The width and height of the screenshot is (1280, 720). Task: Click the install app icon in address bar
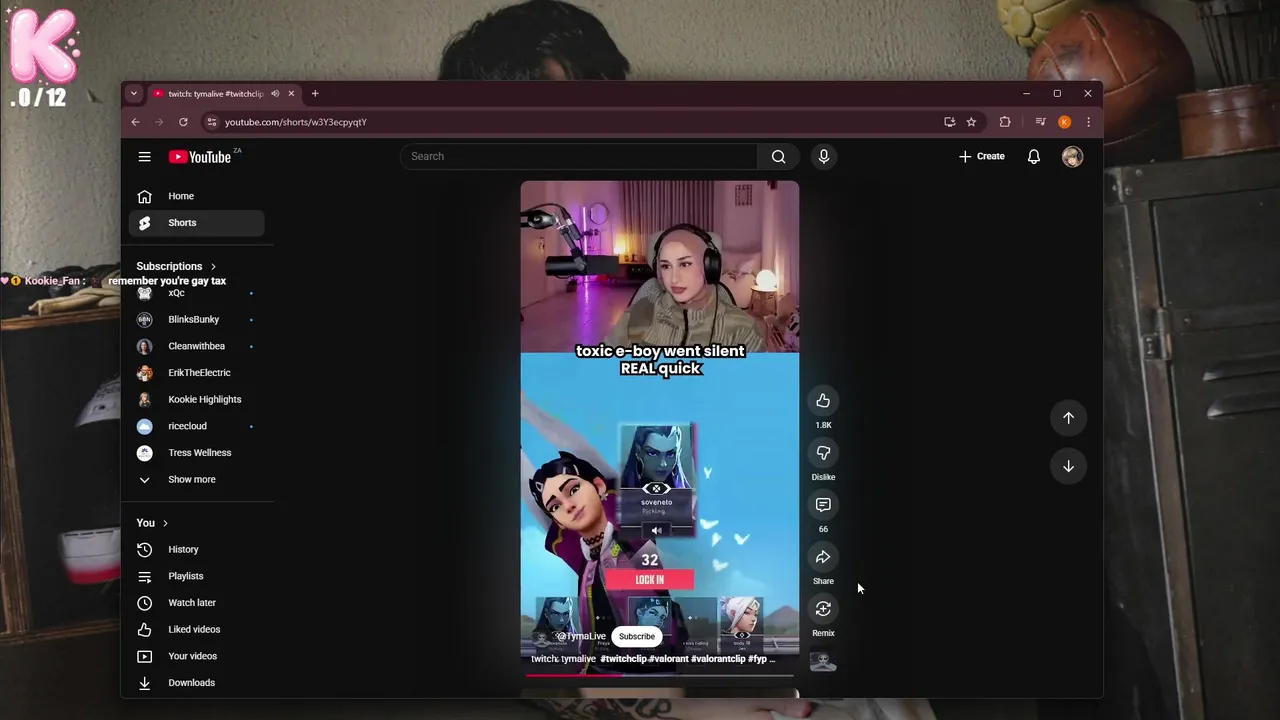point(949,122)
